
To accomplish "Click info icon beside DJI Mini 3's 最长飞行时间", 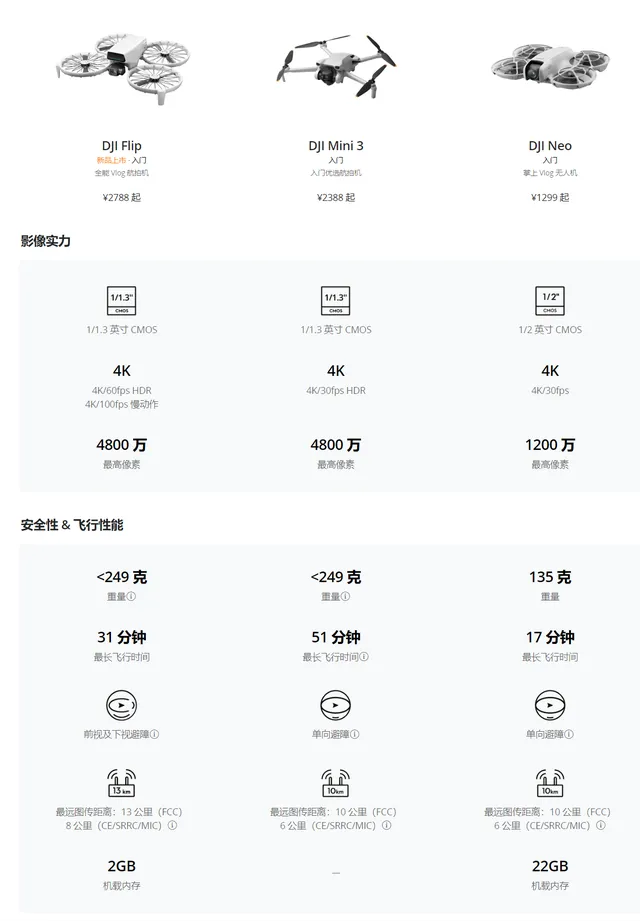I will tap(364, 657).
